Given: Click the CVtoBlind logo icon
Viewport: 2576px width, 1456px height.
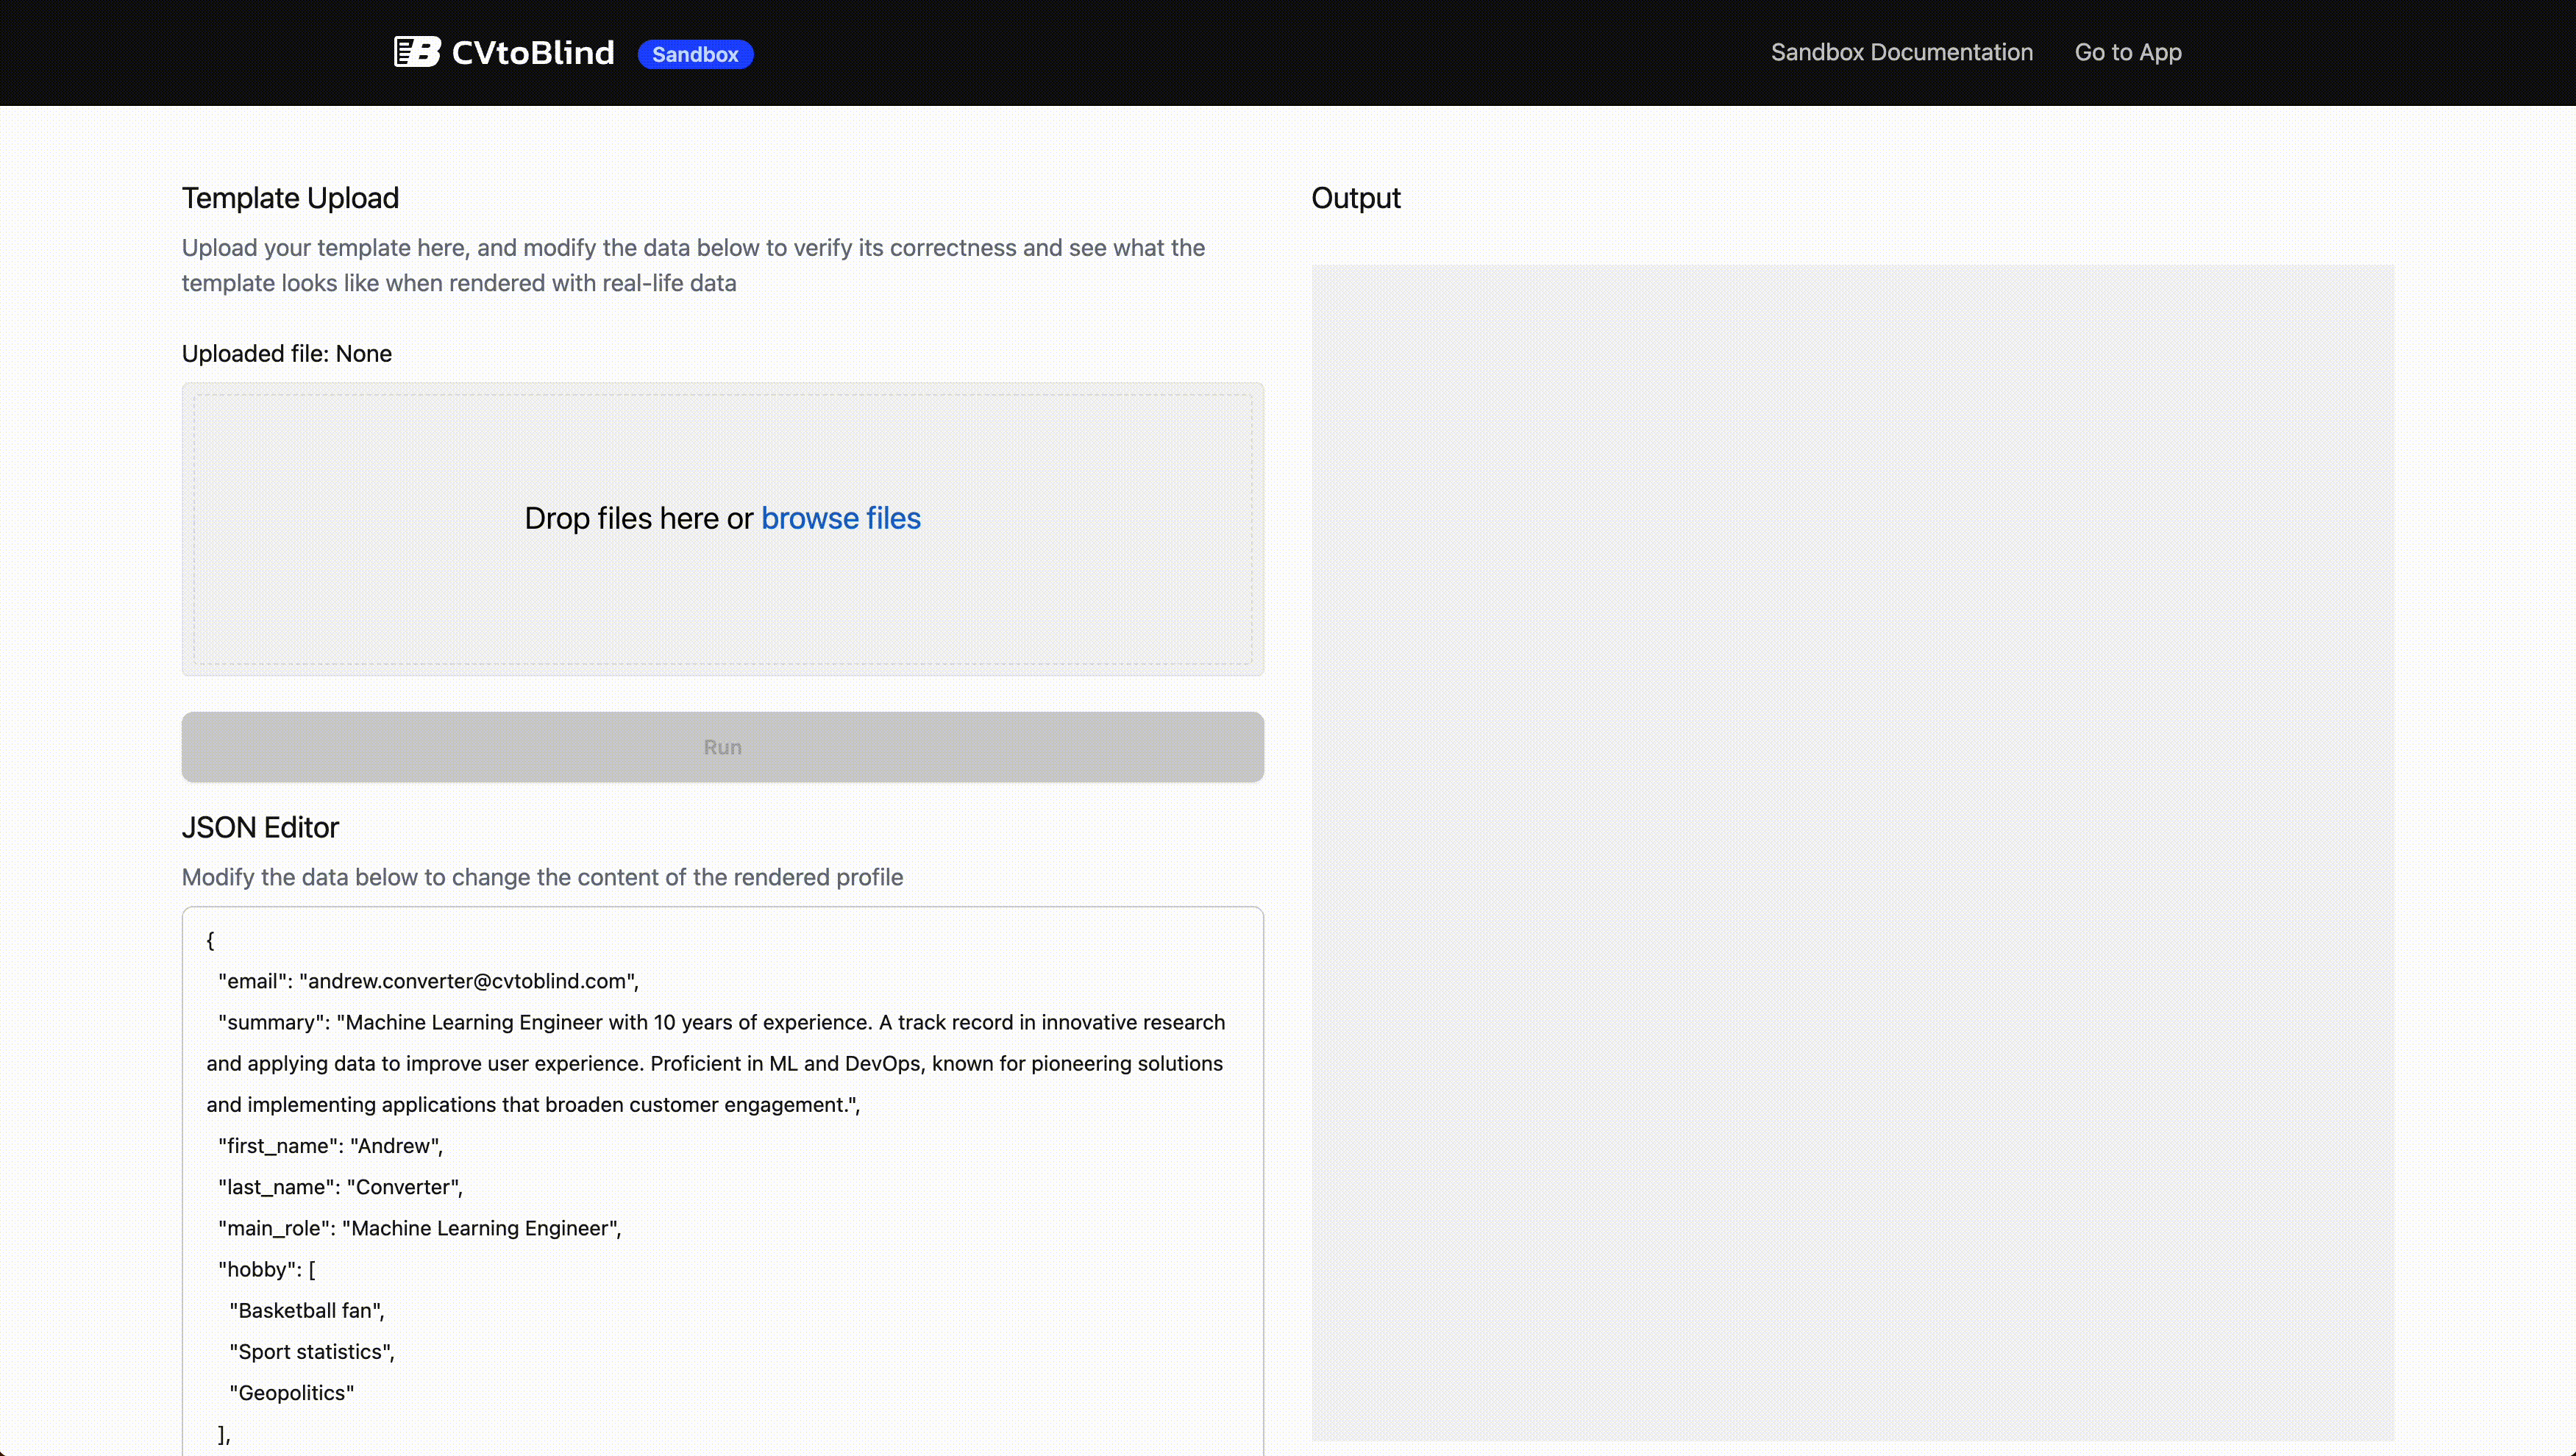Looking at the screenshot, I should 417,52.
